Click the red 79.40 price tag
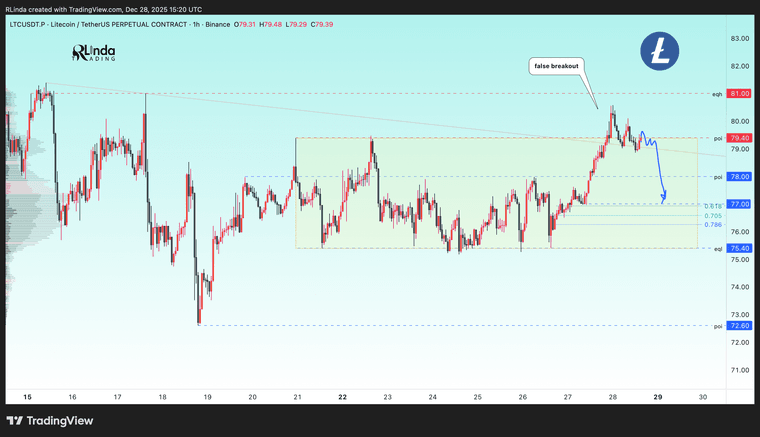 740,138
